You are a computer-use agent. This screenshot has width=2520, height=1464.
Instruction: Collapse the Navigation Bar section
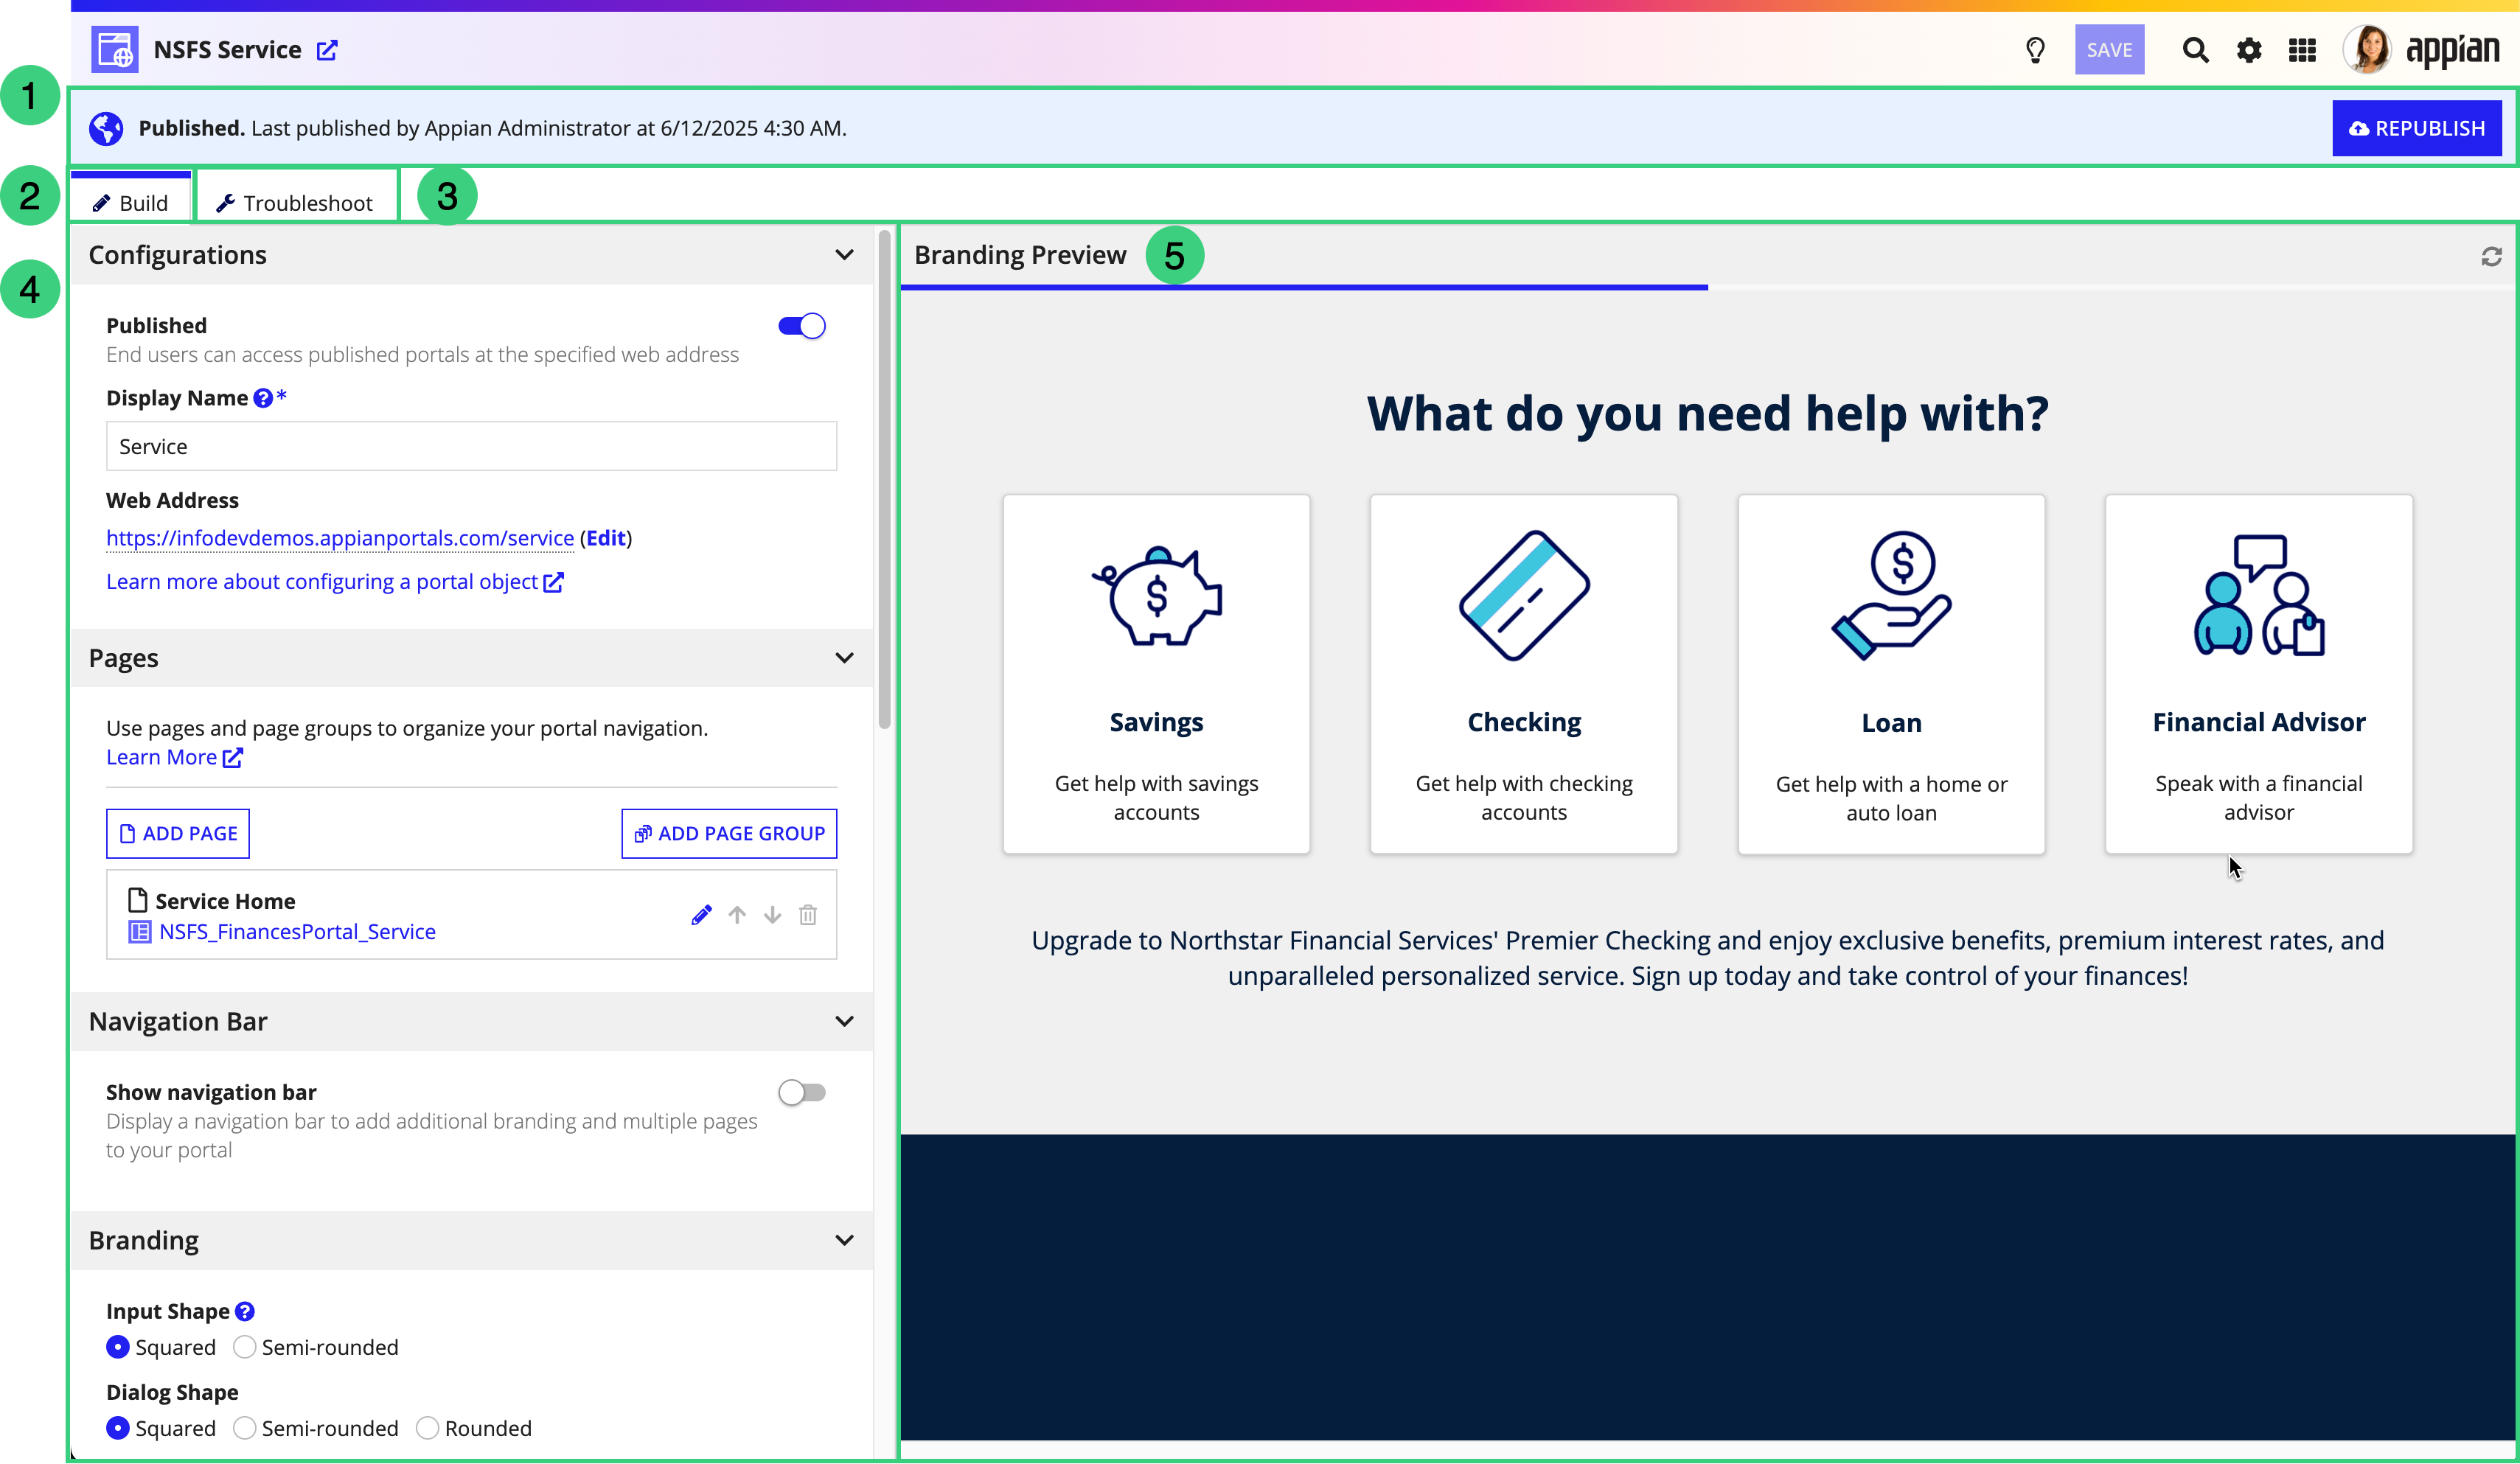844,1021
